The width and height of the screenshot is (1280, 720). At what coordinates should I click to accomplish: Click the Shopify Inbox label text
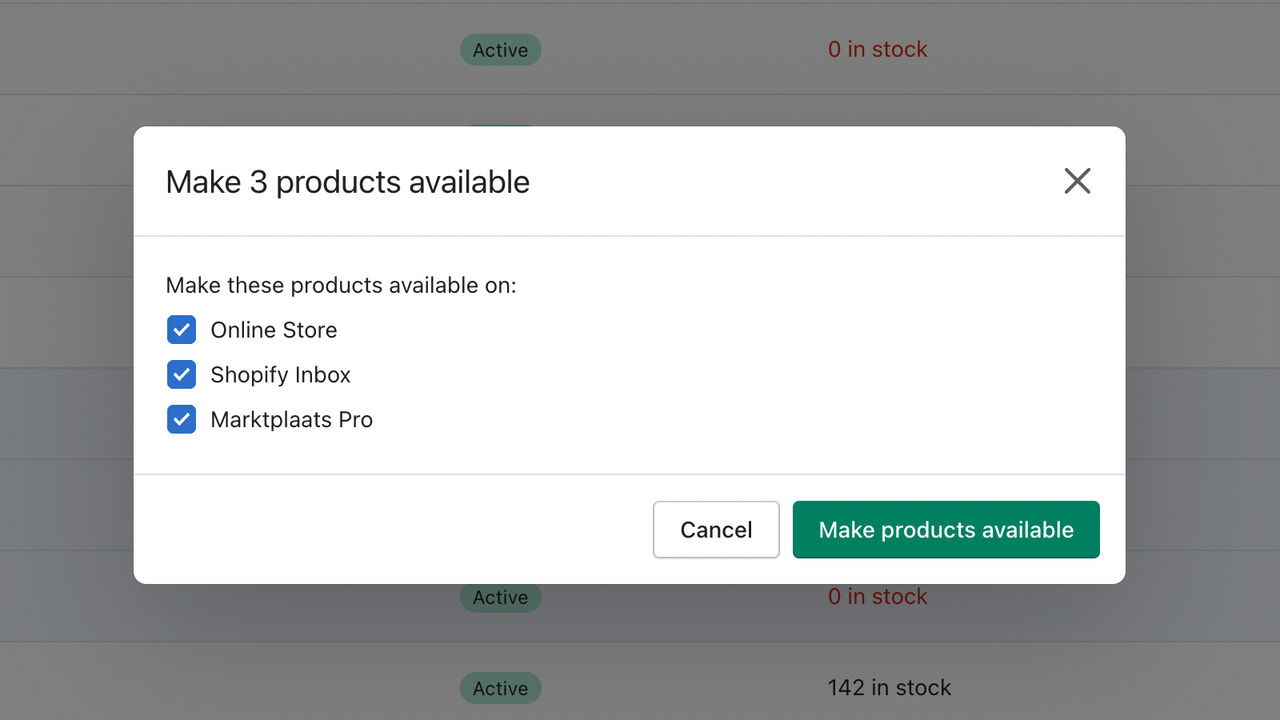coord(280,374)
